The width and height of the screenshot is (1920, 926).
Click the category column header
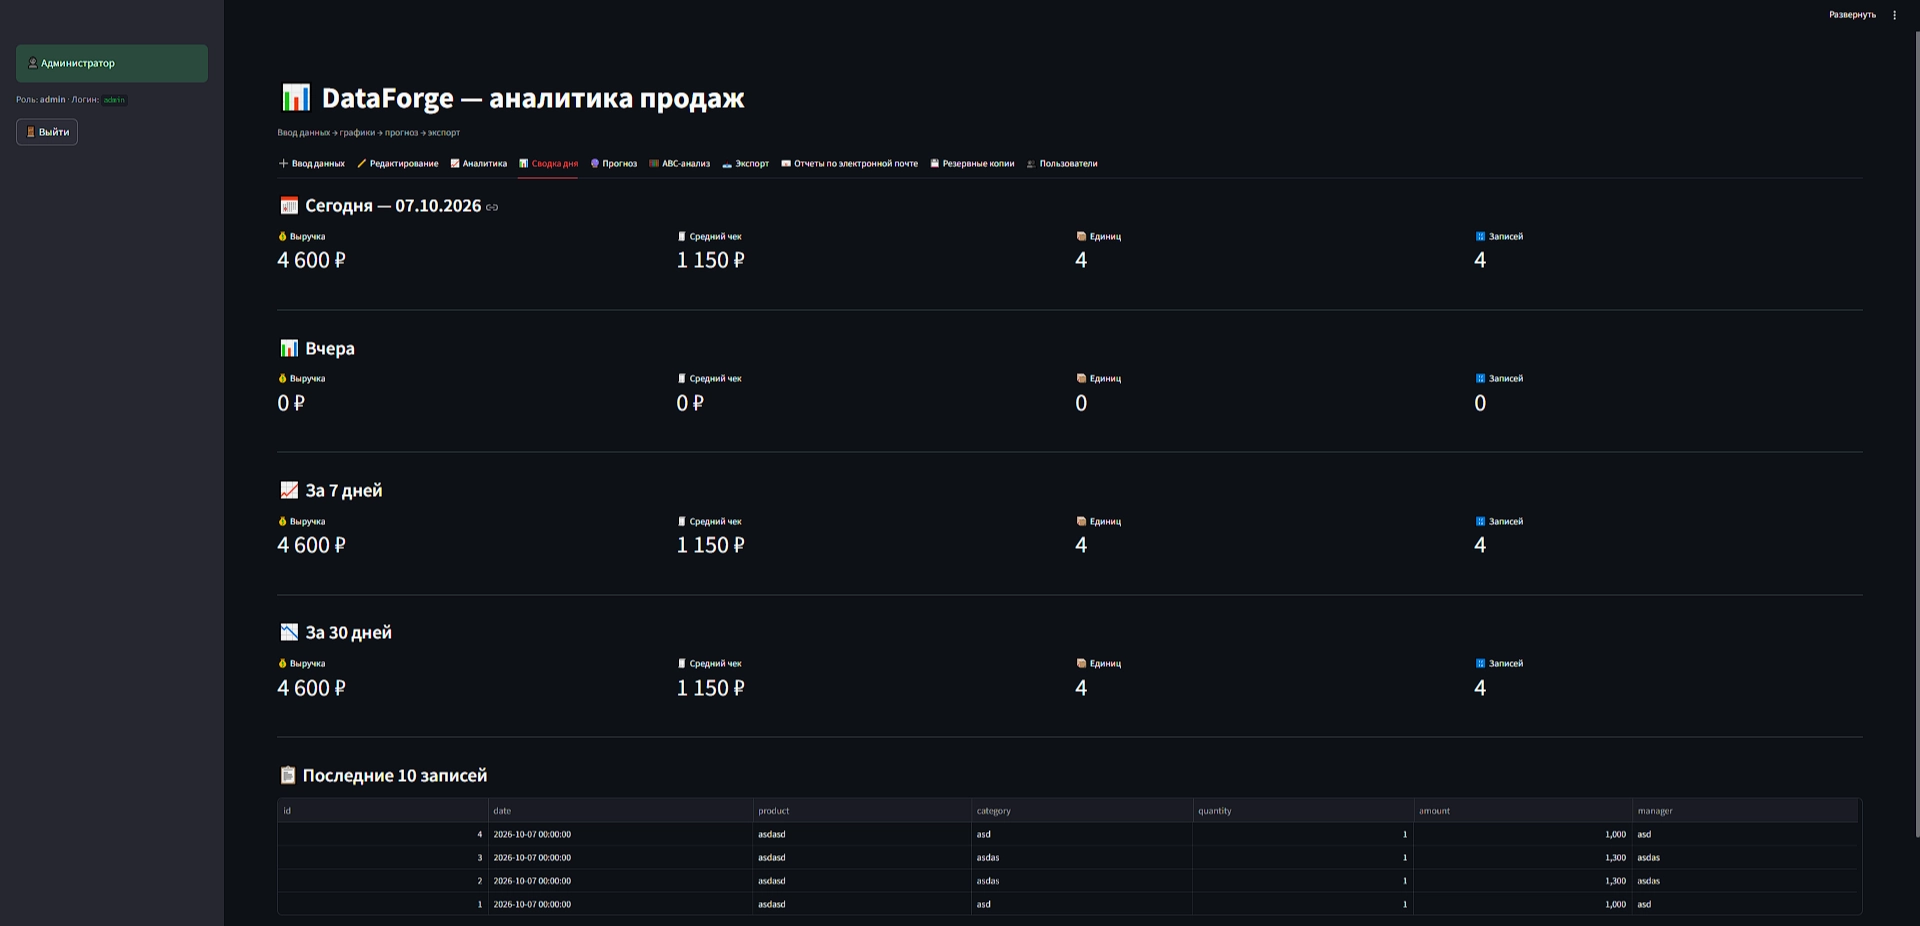click(x=1082, y=811)
